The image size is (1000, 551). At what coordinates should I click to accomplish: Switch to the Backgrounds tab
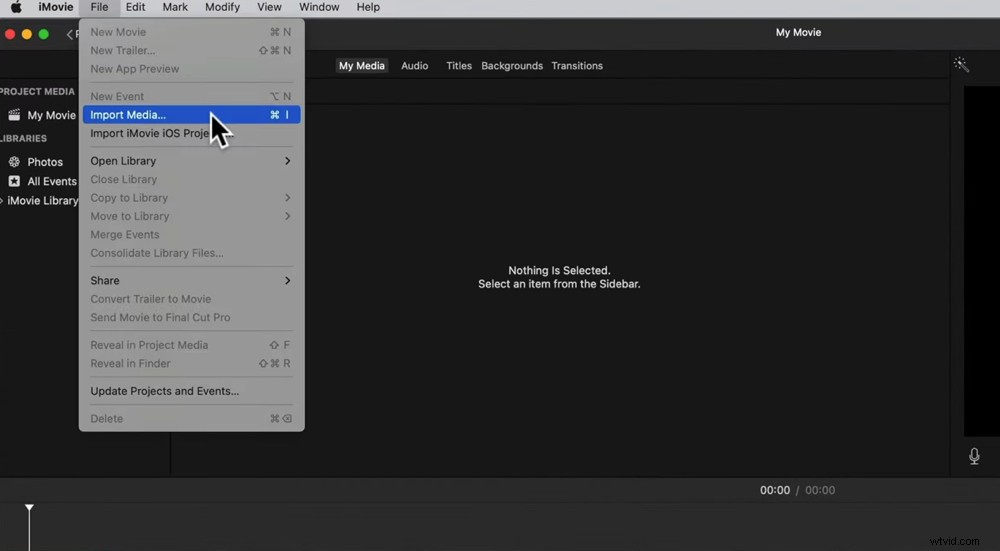512,66
